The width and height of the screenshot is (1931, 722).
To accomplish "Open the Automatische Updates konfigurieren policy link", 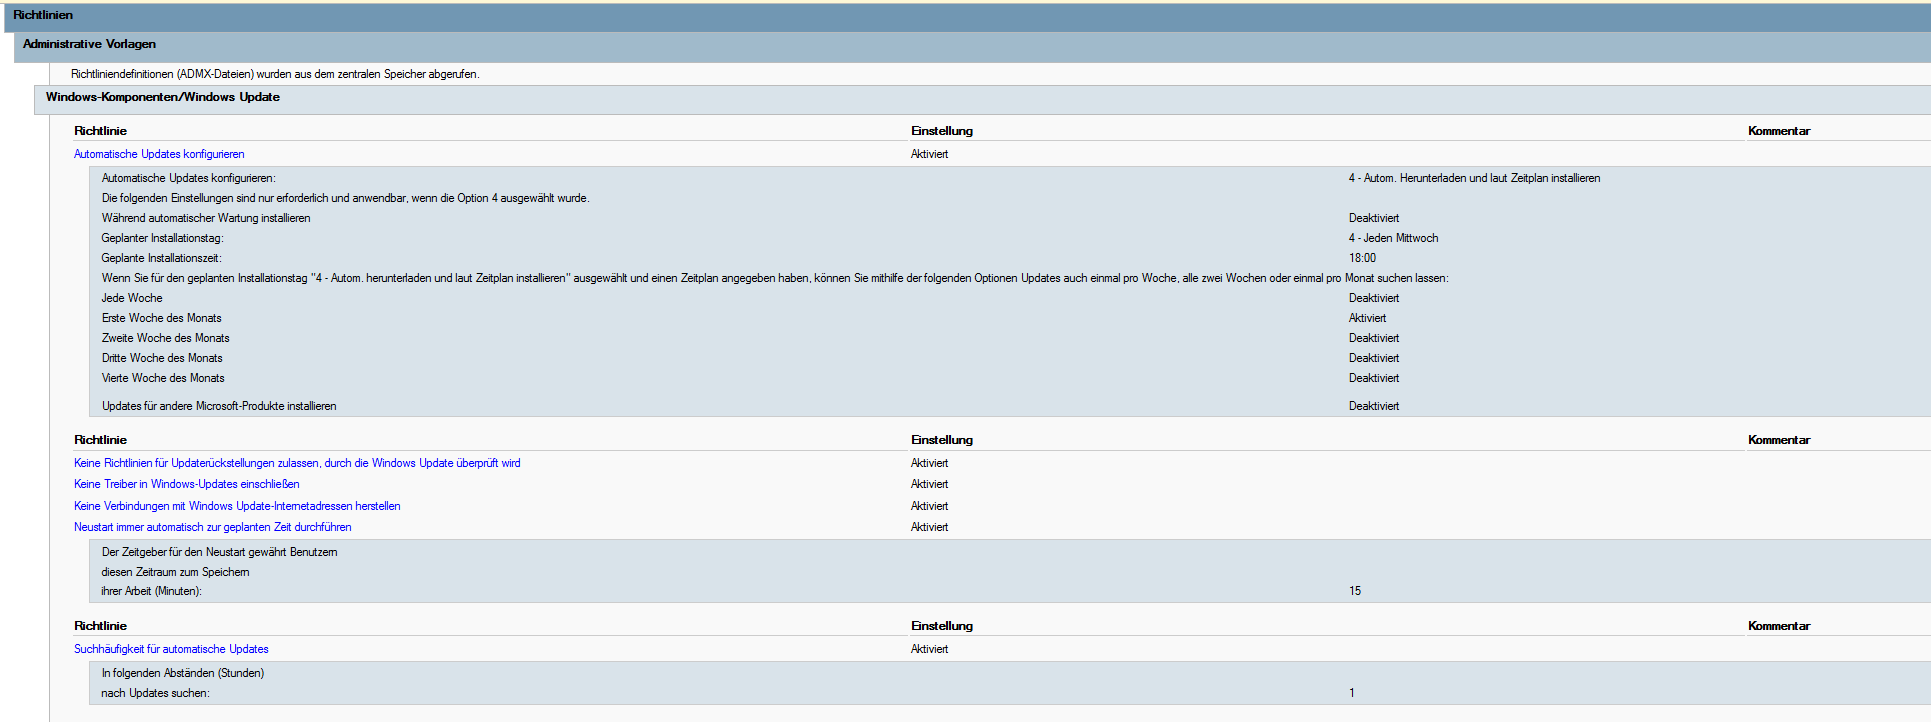I will coord(159,154).
